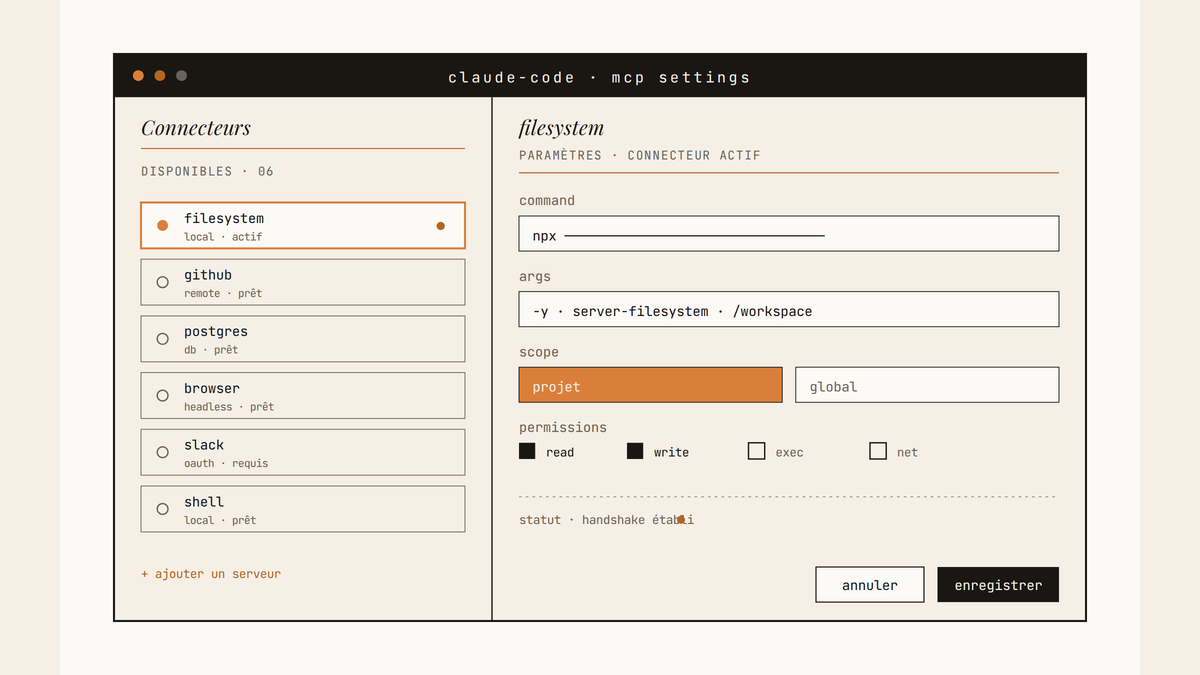Toggle the read permission checkbox
Image resolution: width=1200 pixels, height=675 pixels.
click(x=527, y=451)
